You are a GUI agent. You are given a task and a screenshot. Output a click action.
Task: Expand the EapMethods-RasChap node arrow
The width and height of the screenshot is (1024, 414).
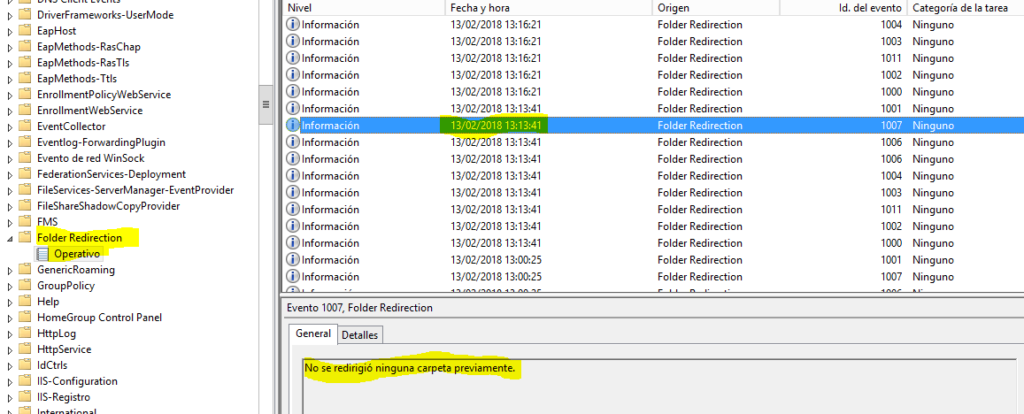point(10,47)
